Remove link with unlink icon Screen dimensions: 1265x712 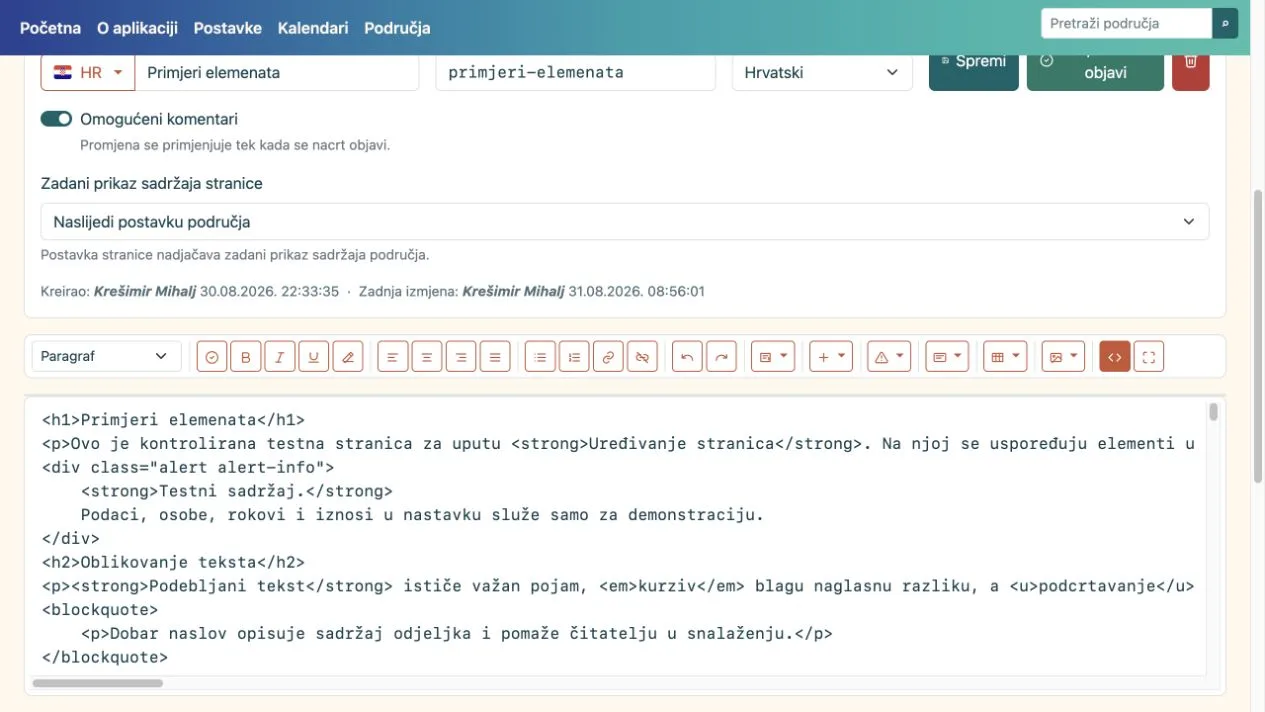642,357
